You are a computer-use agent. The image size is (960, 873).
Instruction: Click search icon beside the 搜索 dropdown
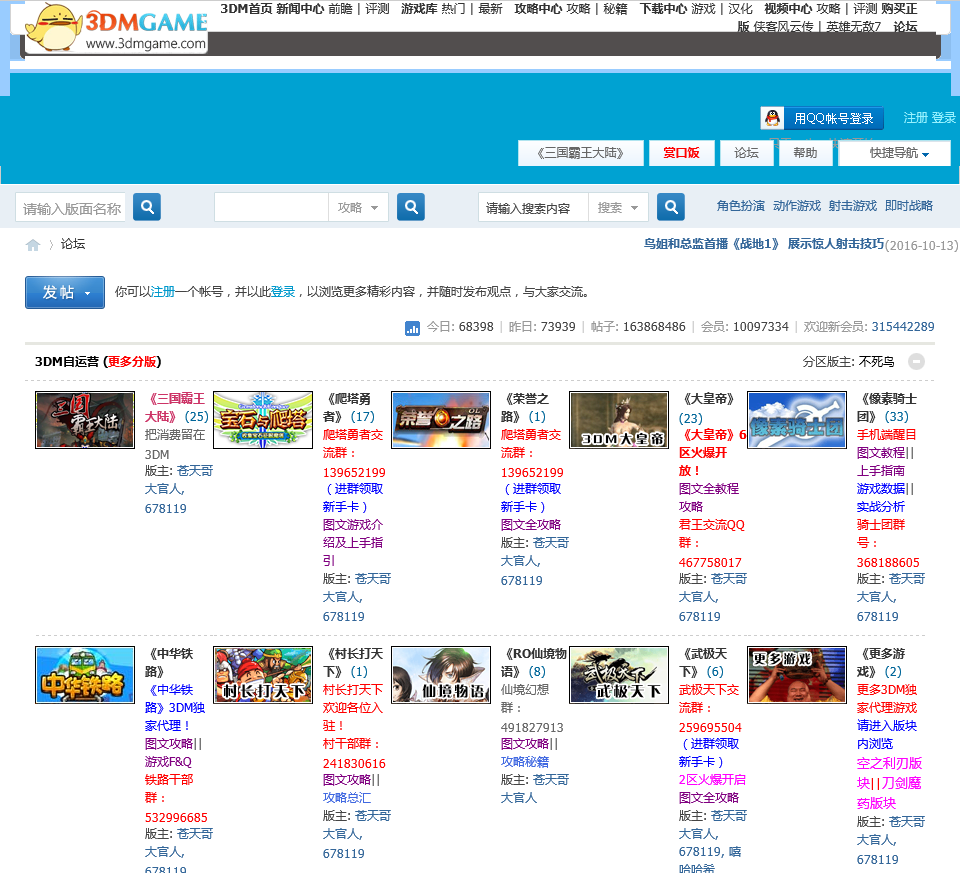[671, 207]
